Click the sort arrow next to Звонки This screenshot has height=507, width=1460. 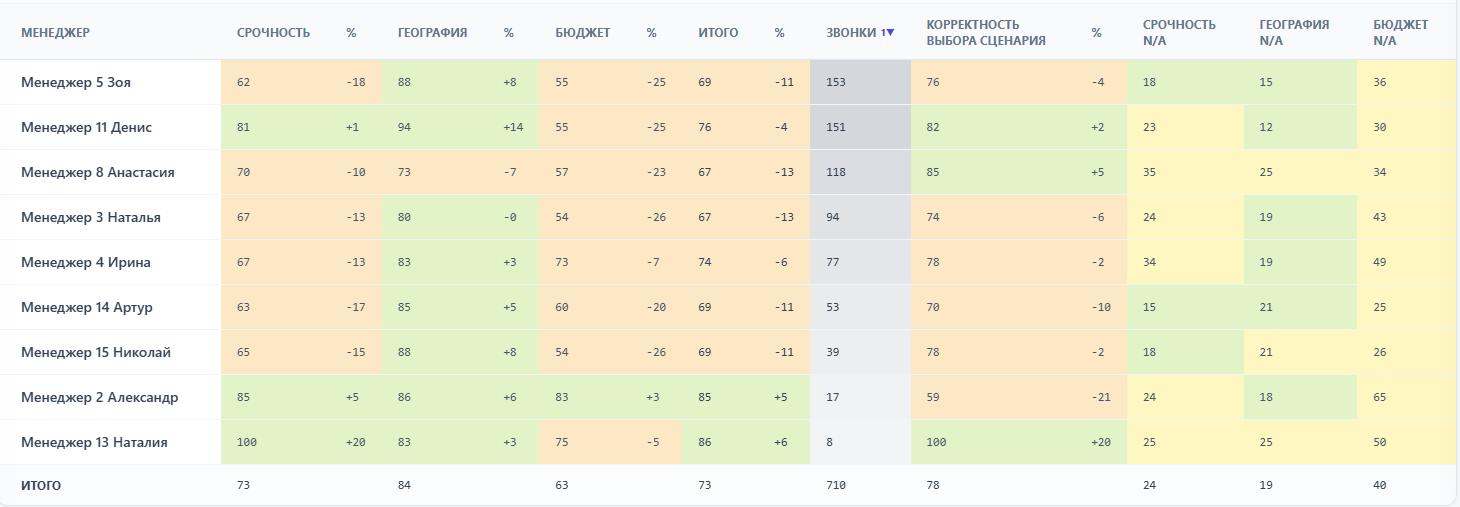click(890, 33)
